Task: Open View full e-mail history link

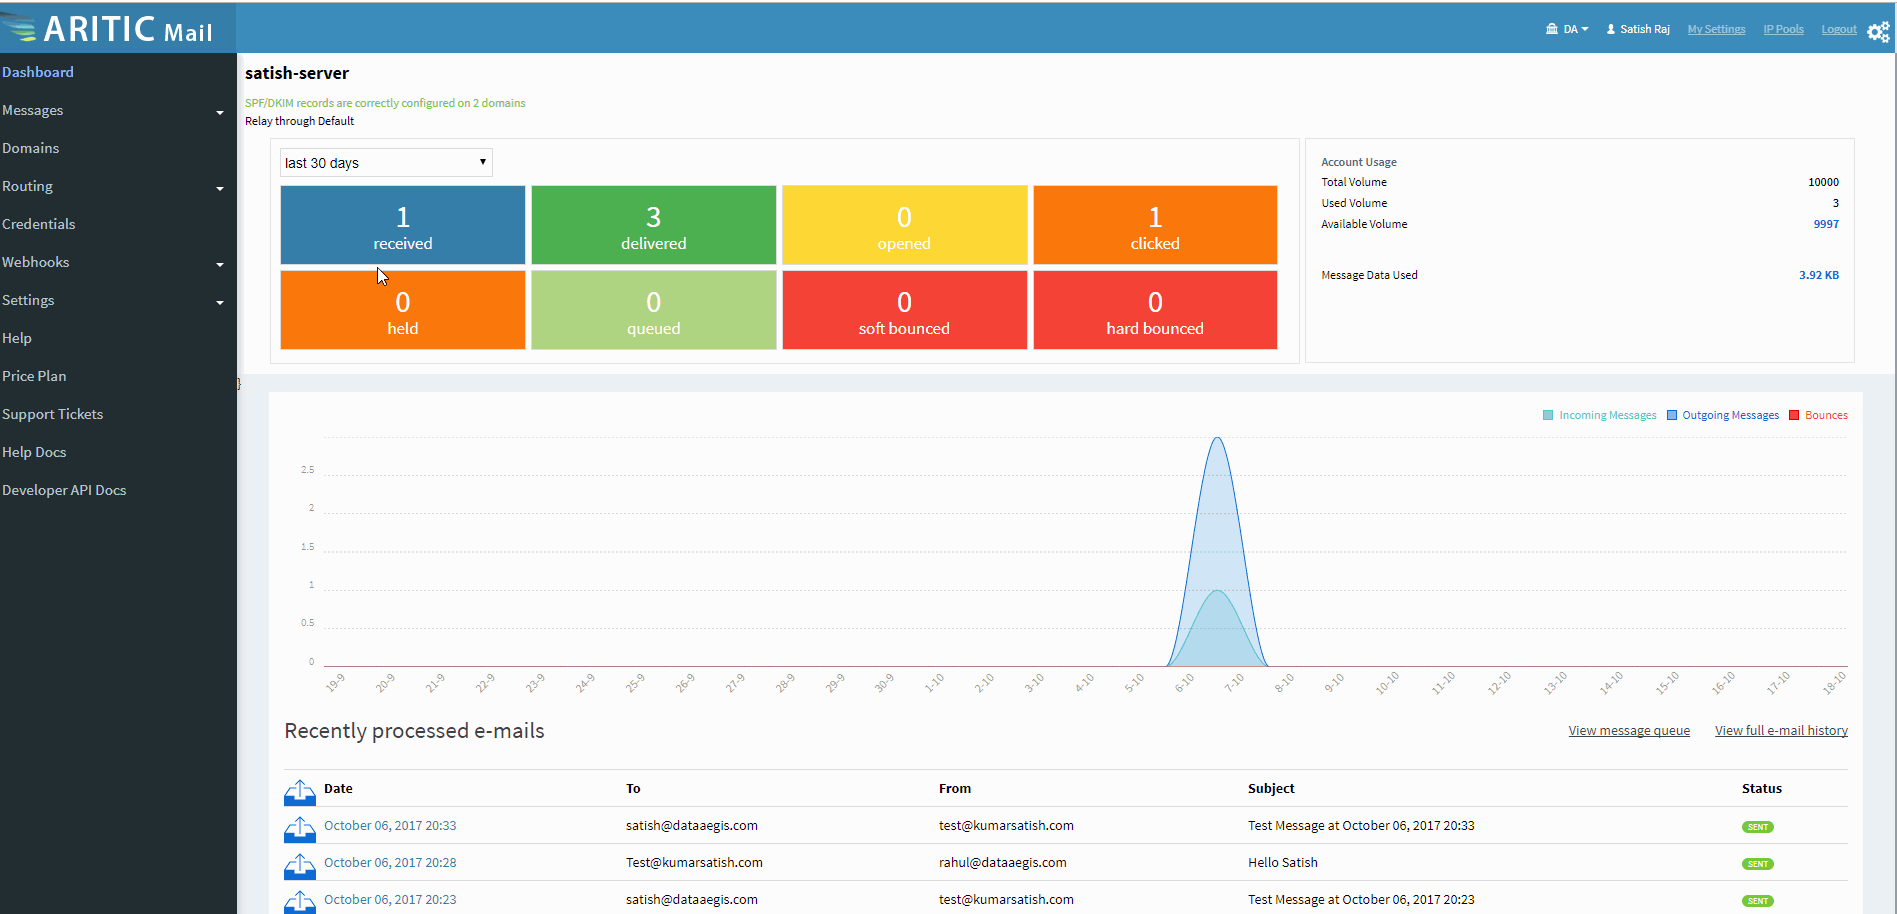Action: pos(1781,731)
